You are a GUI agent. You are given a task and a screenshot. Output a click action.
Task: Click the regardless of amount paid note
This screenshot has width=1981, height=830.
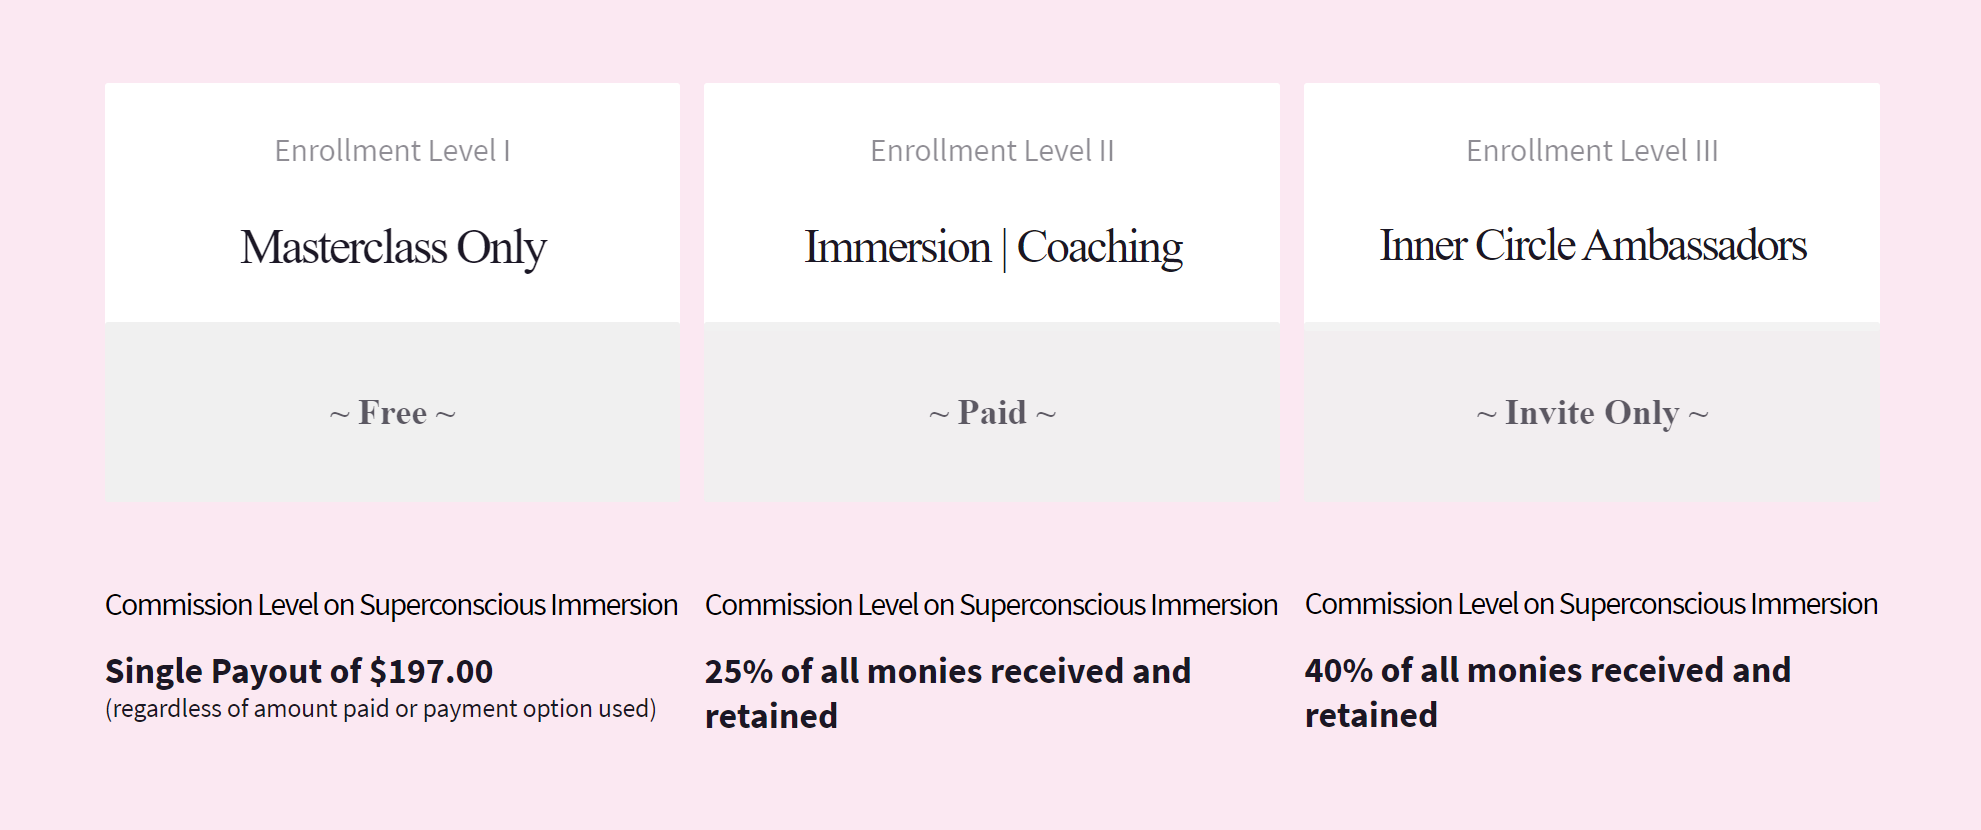pos(381,709)
